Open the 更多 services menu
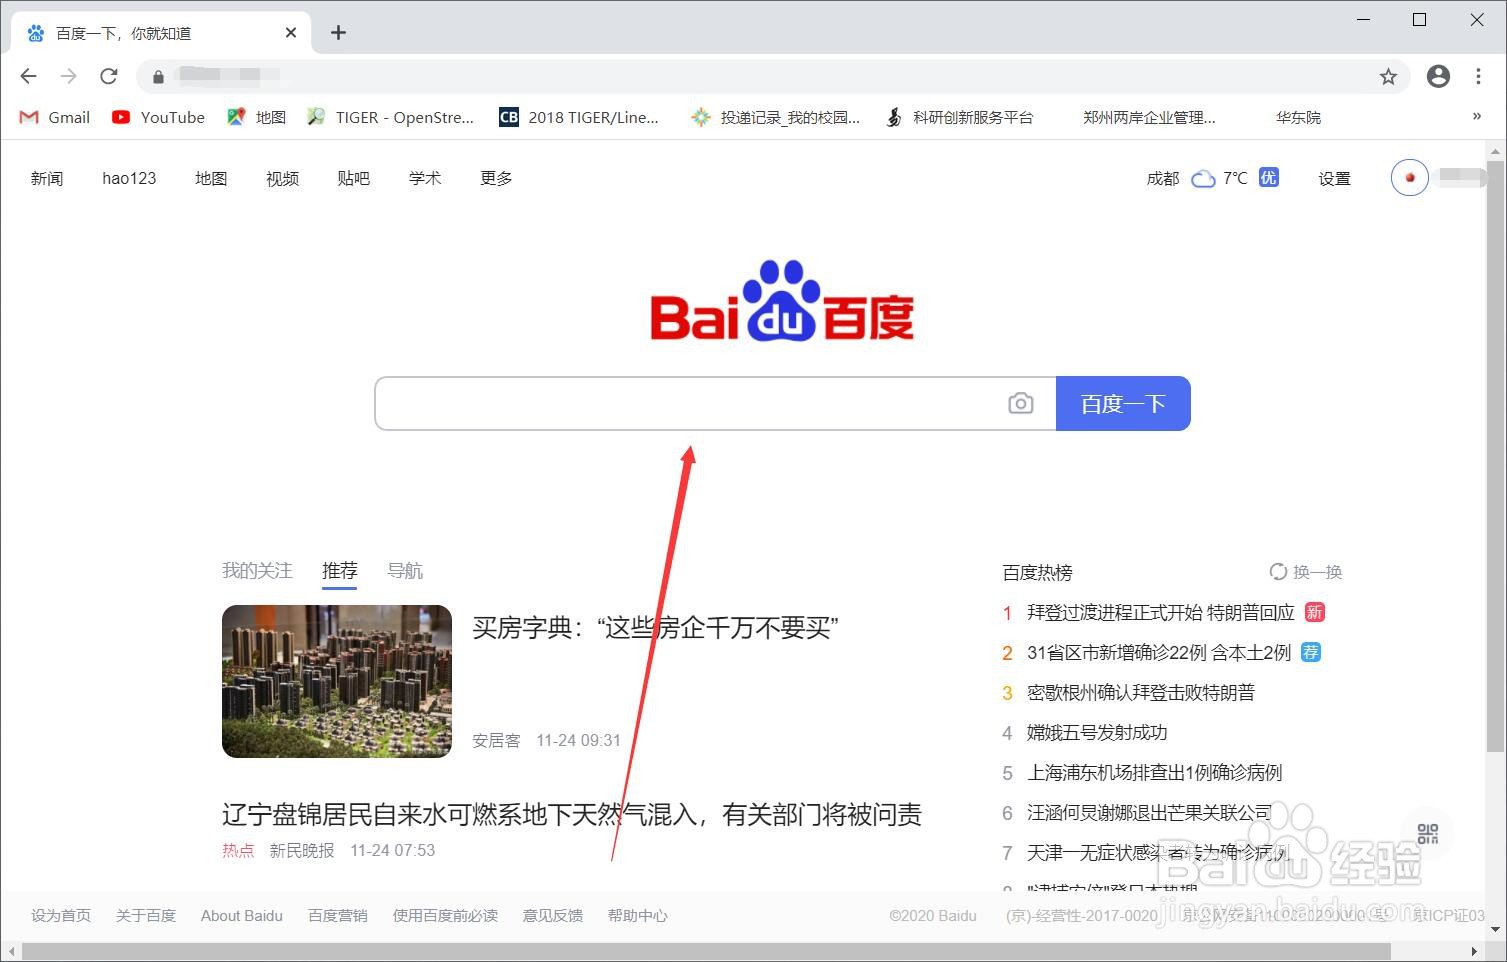The height and width of the screenshot is (962, 1507). pos(495,178)
